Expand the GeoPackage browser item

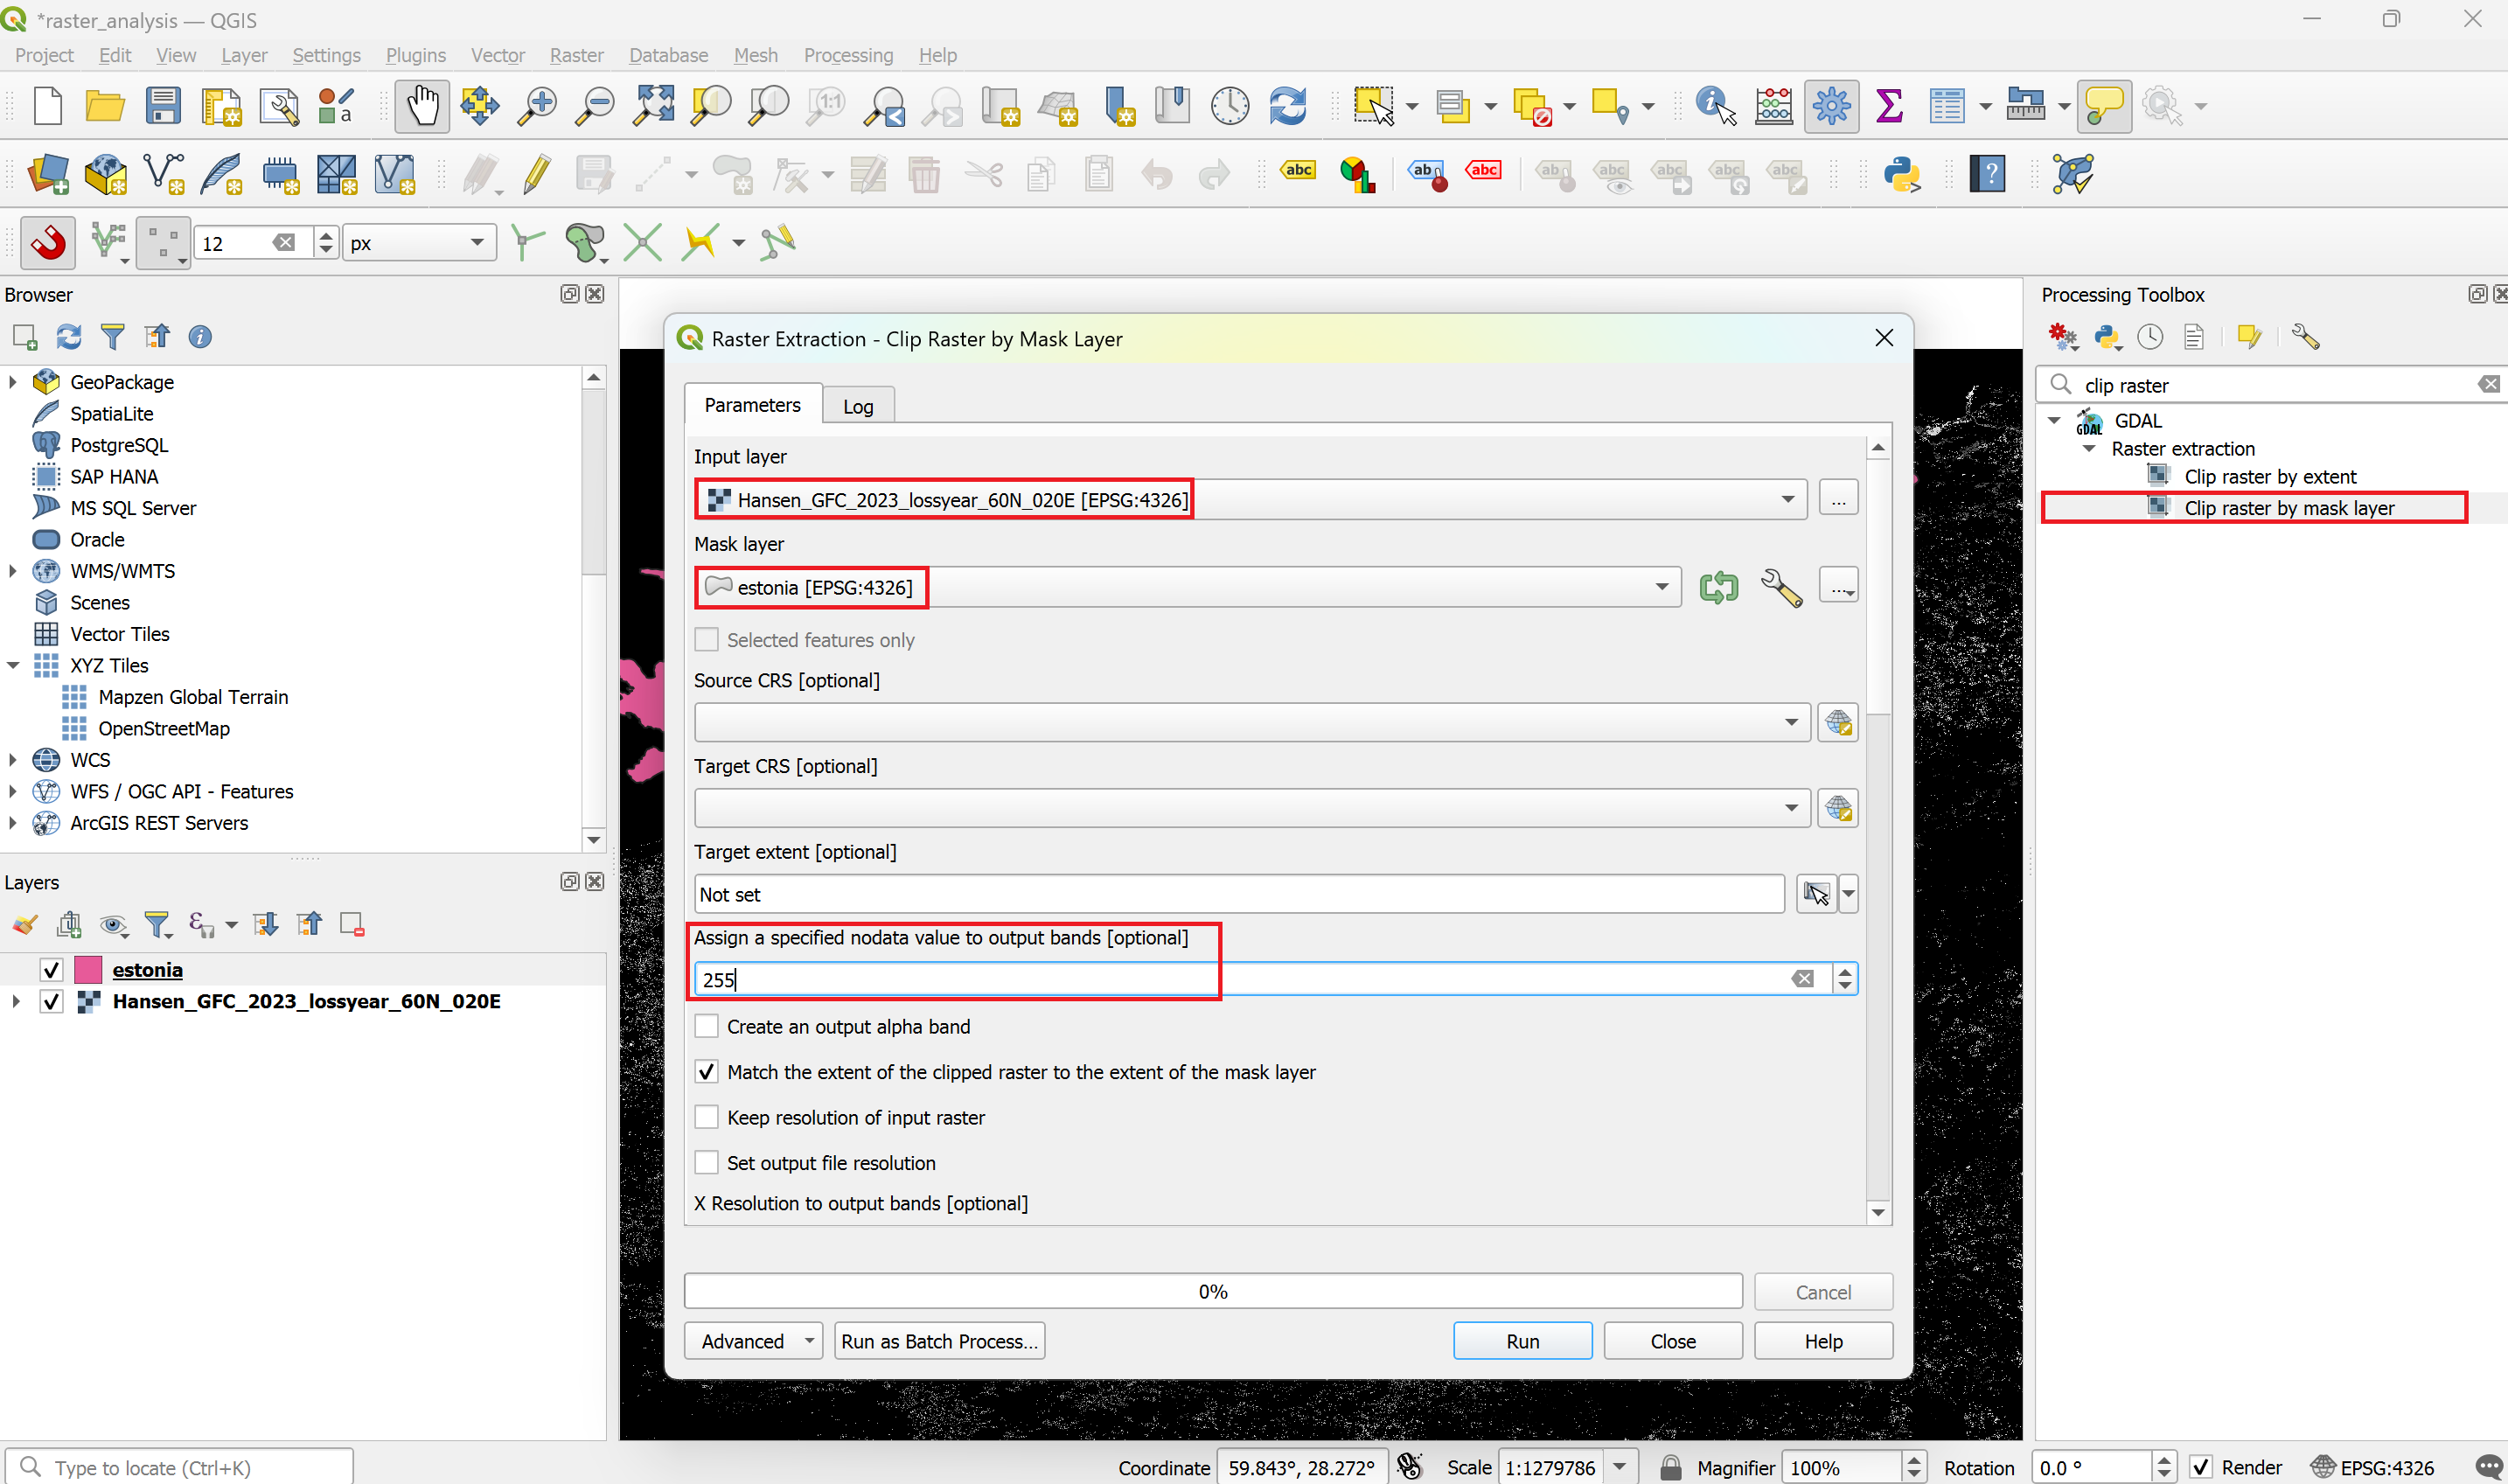click(13, 382)
